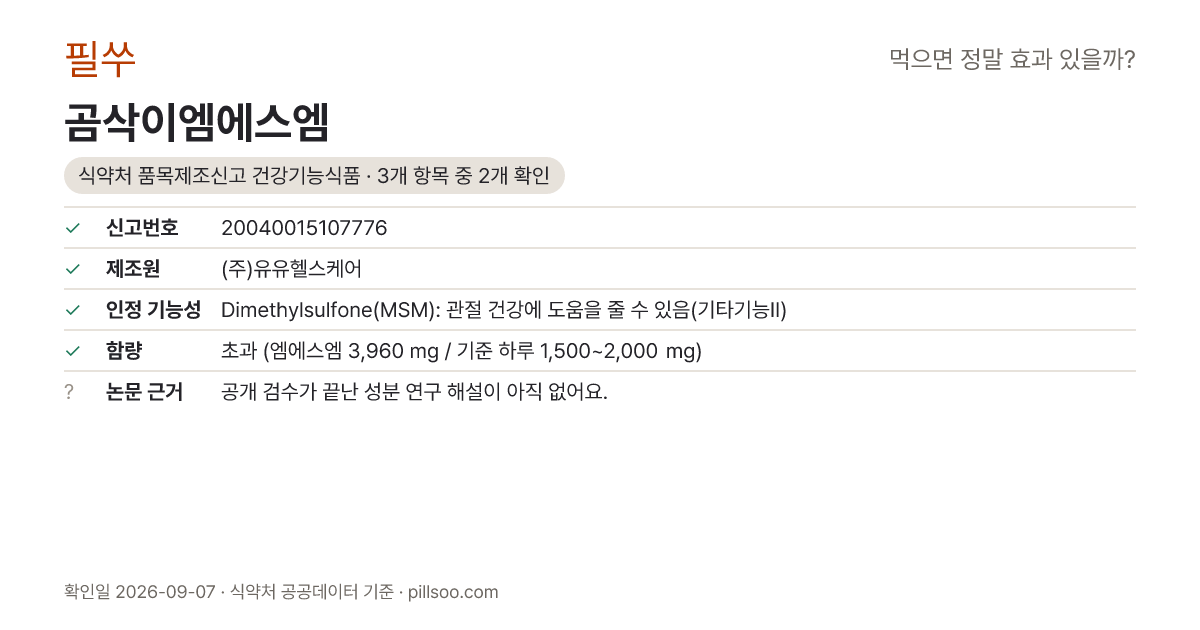Click the 신고번호 row label
The image size is (1200, 630).
click(142, 228)
